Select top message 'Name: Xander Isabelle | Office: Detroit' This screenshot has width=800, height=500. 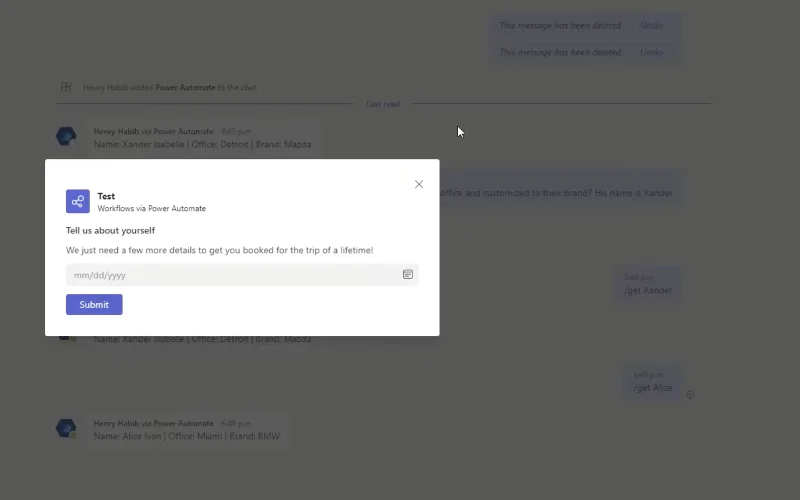(202, 144)
